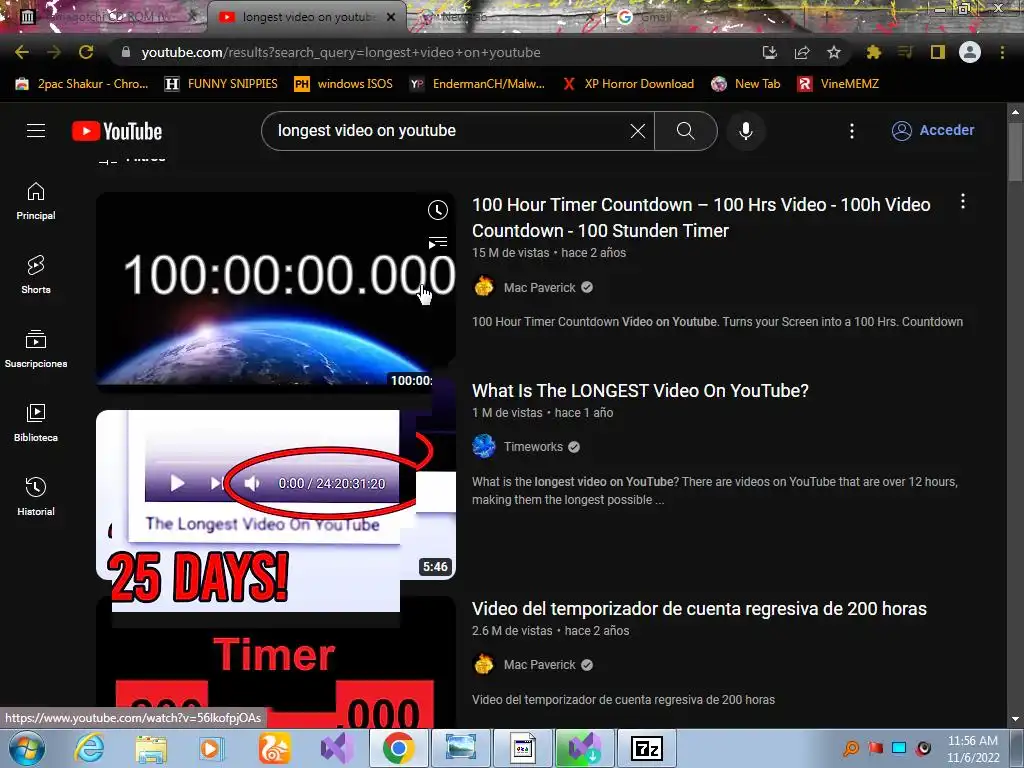The height and width of the screenshot is (768, 1024).
Task: Click the Timeworks channel avatar
Action: tap(484, 446)
